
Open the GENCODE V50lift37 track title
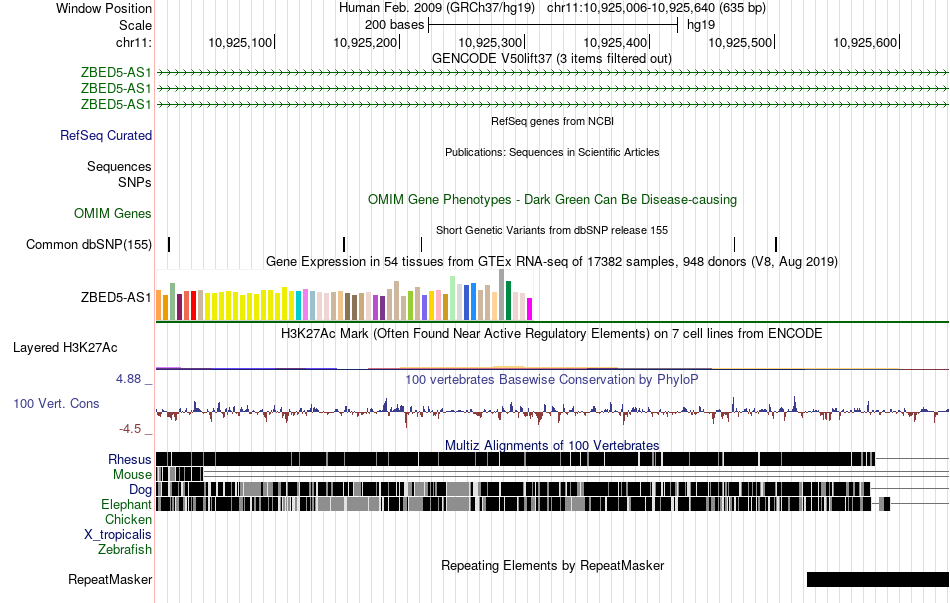552,59
